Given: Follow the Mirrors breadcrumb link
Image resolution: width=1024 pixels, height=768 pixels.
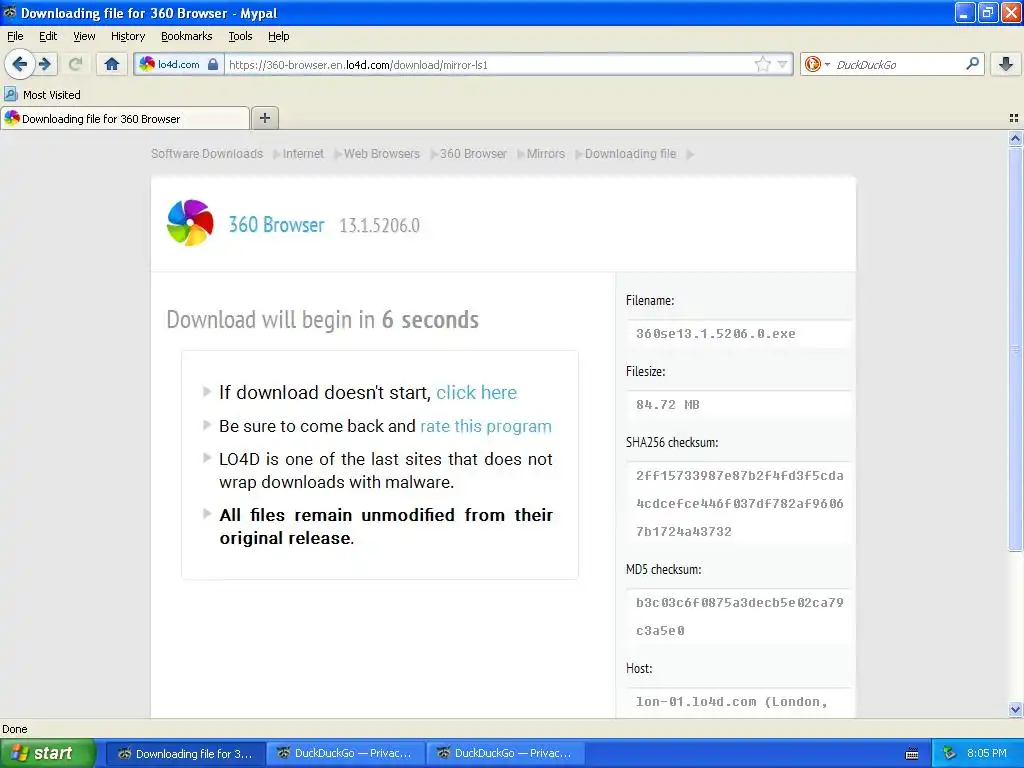Looking at the screenshot, I should pyautogui.click(x=545, y=153).
